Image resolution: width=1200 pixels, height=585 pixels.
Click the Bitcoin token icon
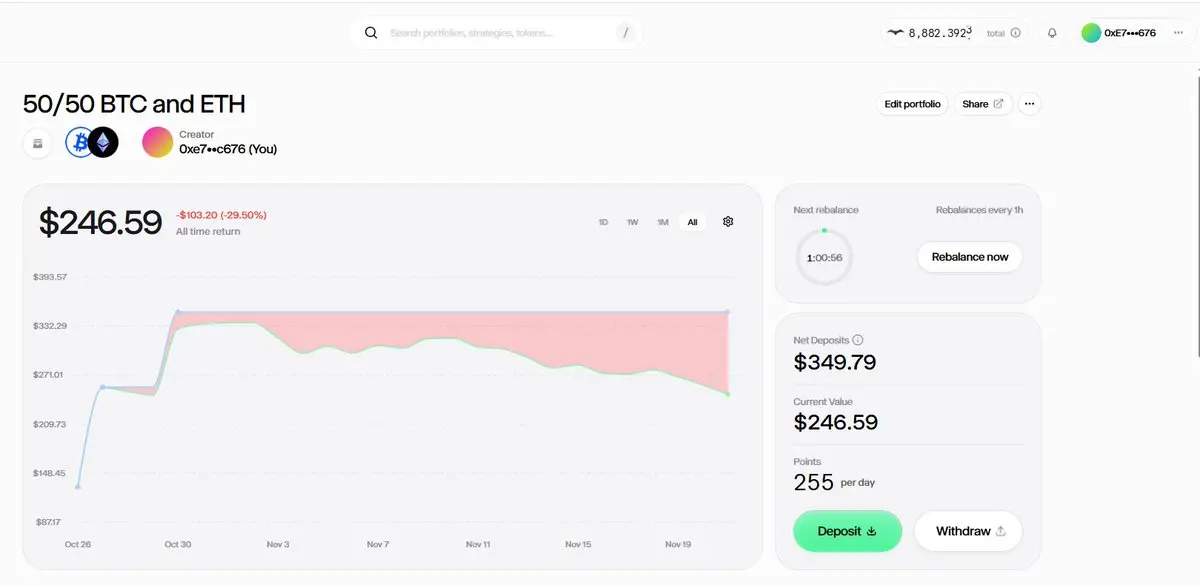pyautogui.click(x=80, y=143)
